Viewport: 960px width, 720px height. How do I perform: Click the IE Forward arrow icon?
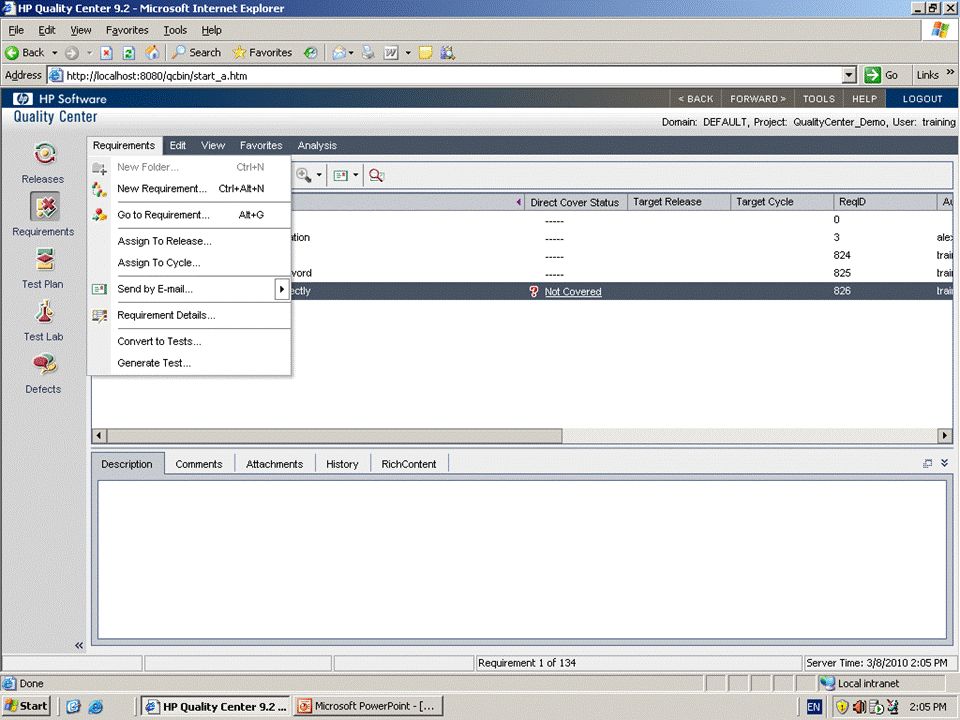pos(72,53)
